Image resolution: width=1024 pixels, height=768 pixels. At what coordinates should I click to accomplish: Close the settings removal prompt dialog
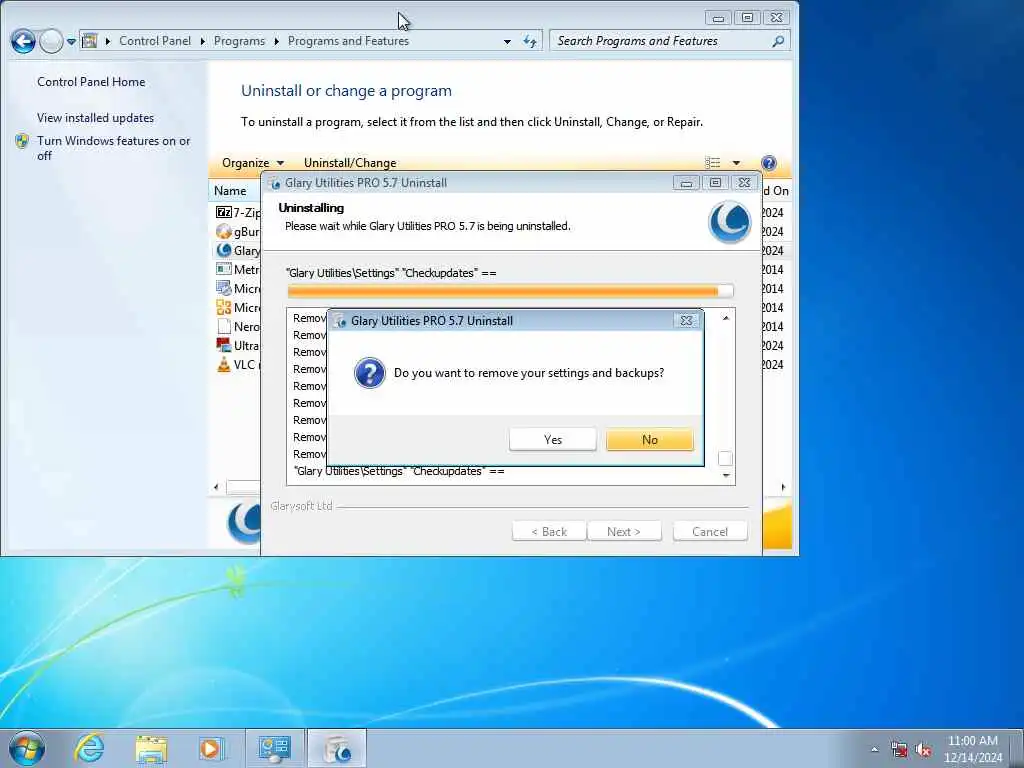[686, 321]
